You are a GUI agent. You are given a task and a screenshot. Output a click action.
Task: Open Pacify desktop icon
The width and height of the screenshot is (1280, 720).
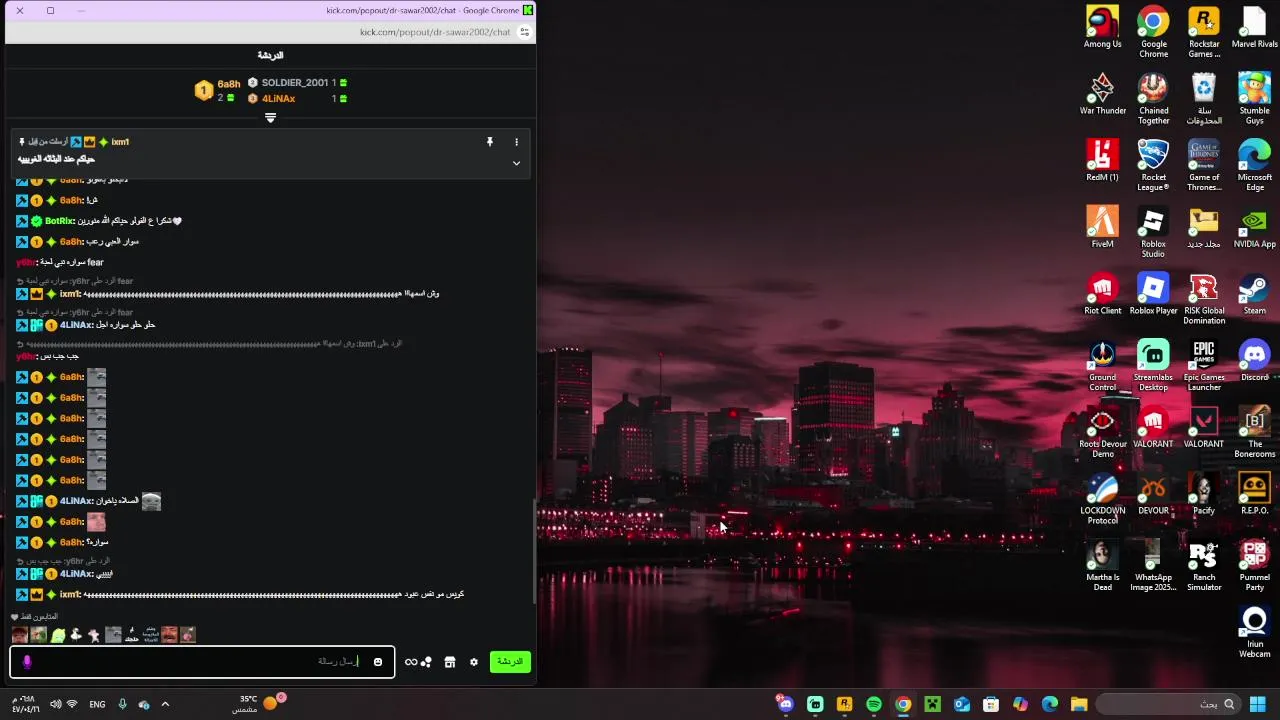pyautogui.click(x=1204, y=496)
